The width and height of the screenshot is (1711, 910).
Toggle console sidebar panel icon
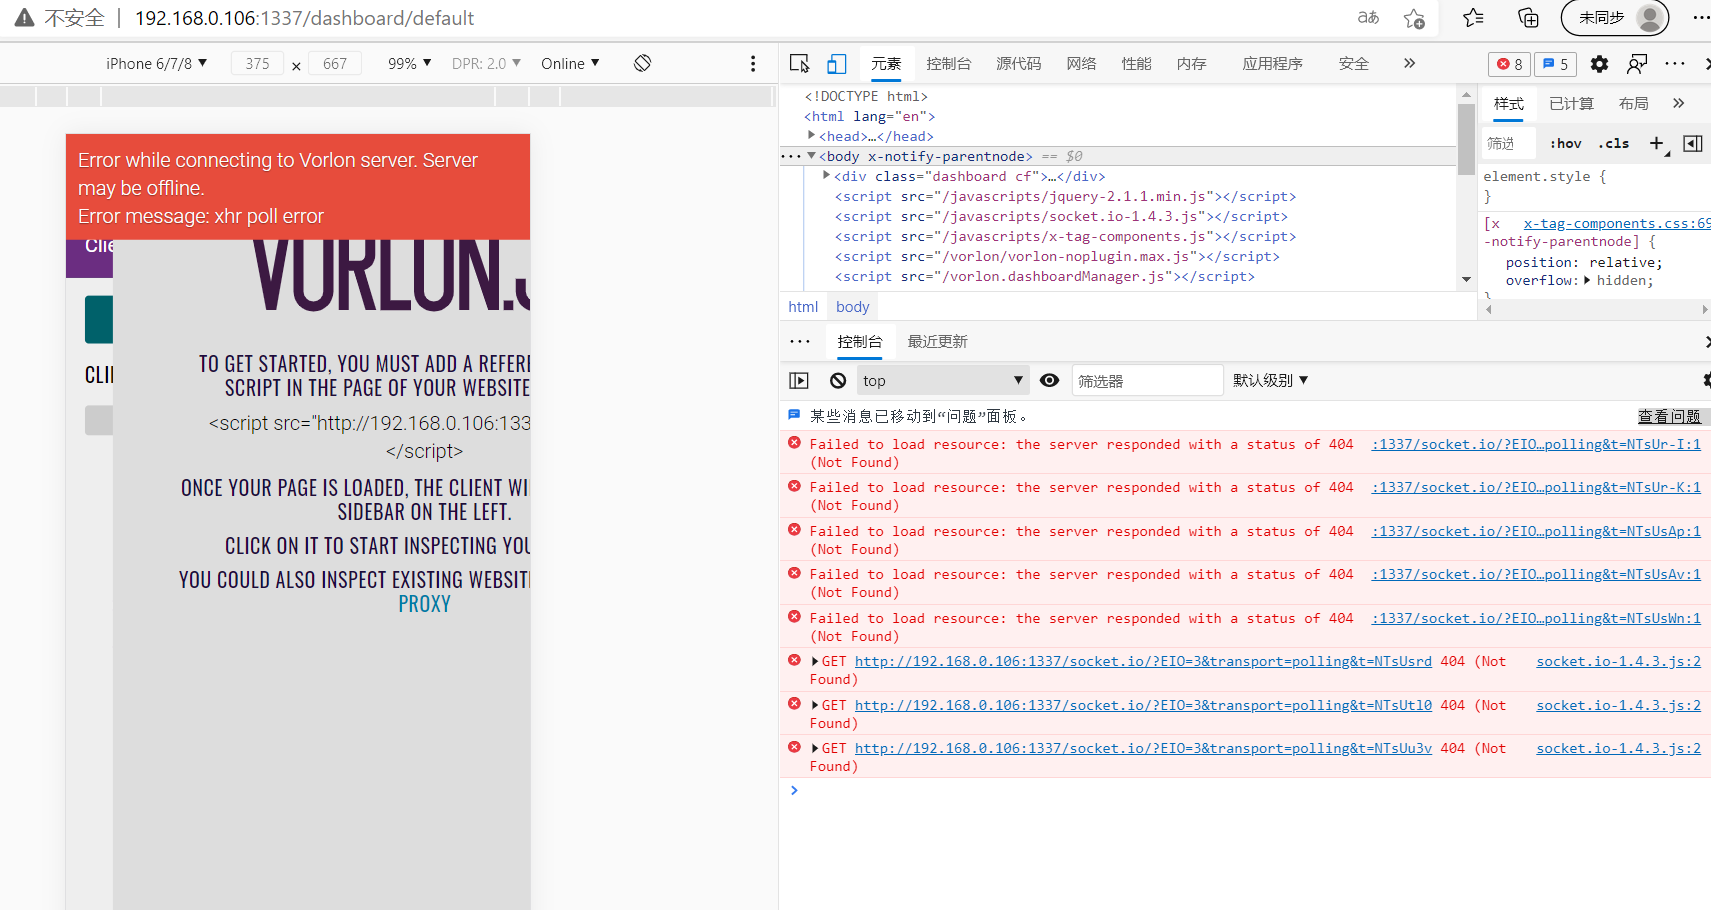point(798,380)
